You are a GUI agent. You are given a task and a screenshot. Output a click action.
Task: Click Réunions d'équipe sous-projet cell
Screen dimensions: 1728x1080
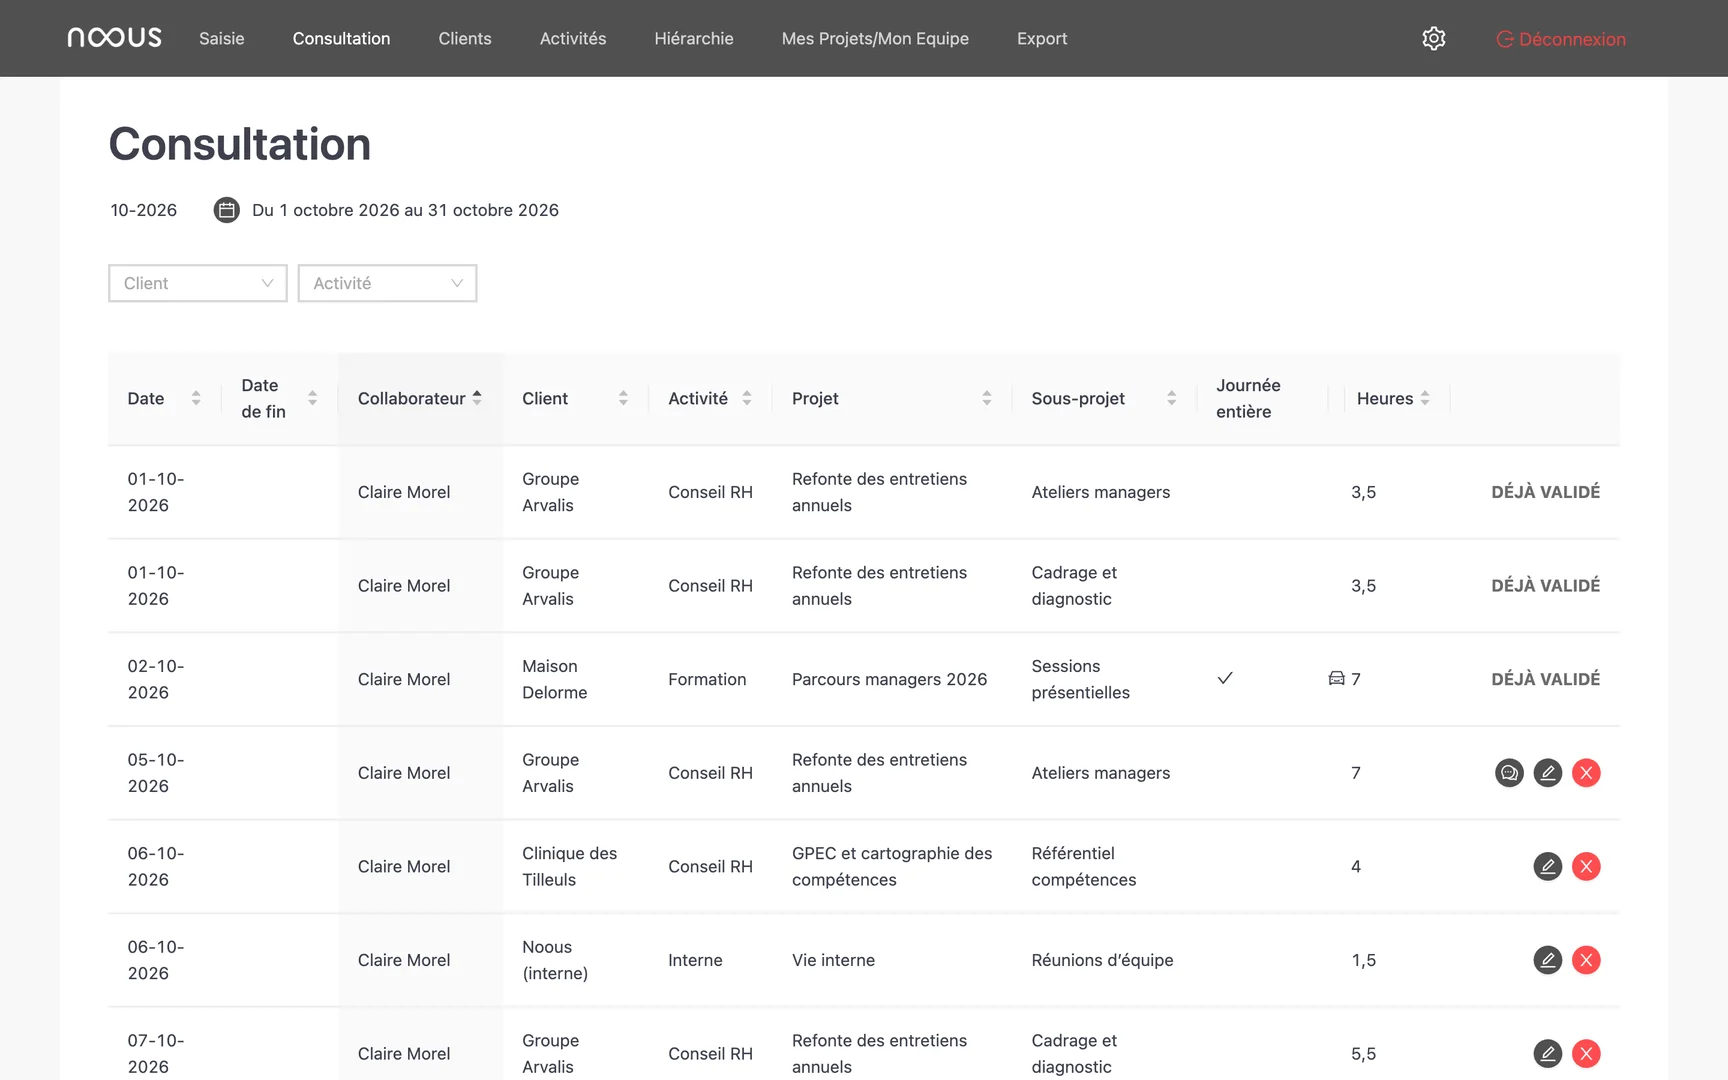point(1103,960)
